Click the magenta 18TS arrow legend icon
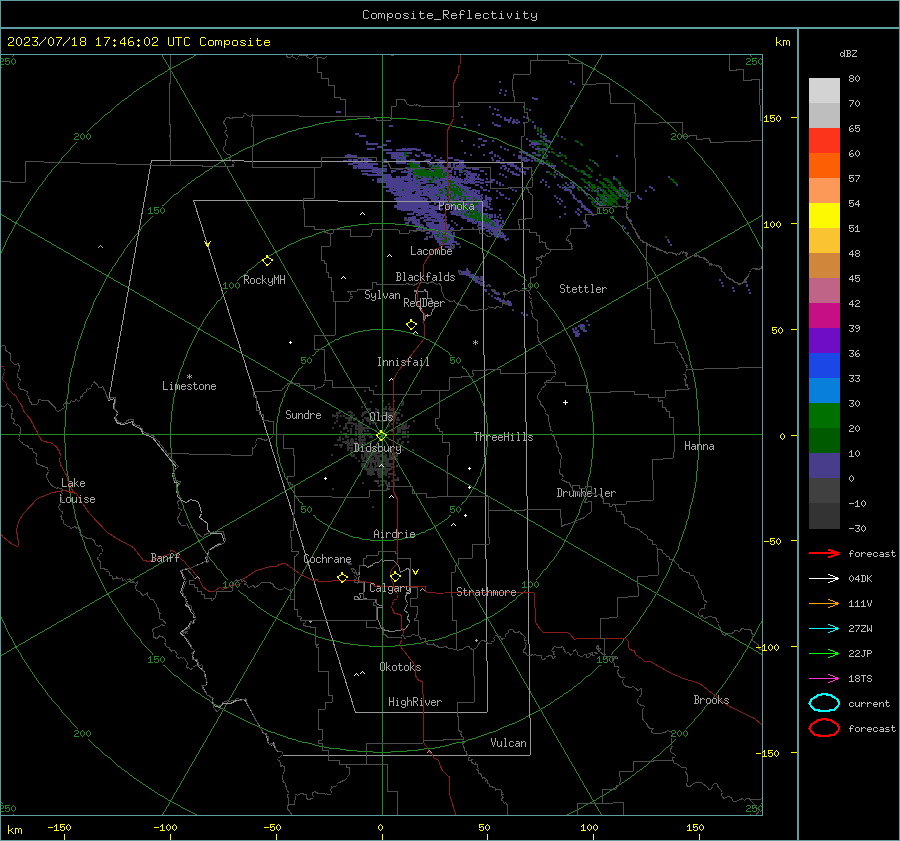Screen dimensions: 900x841 (x=824, y=679)
